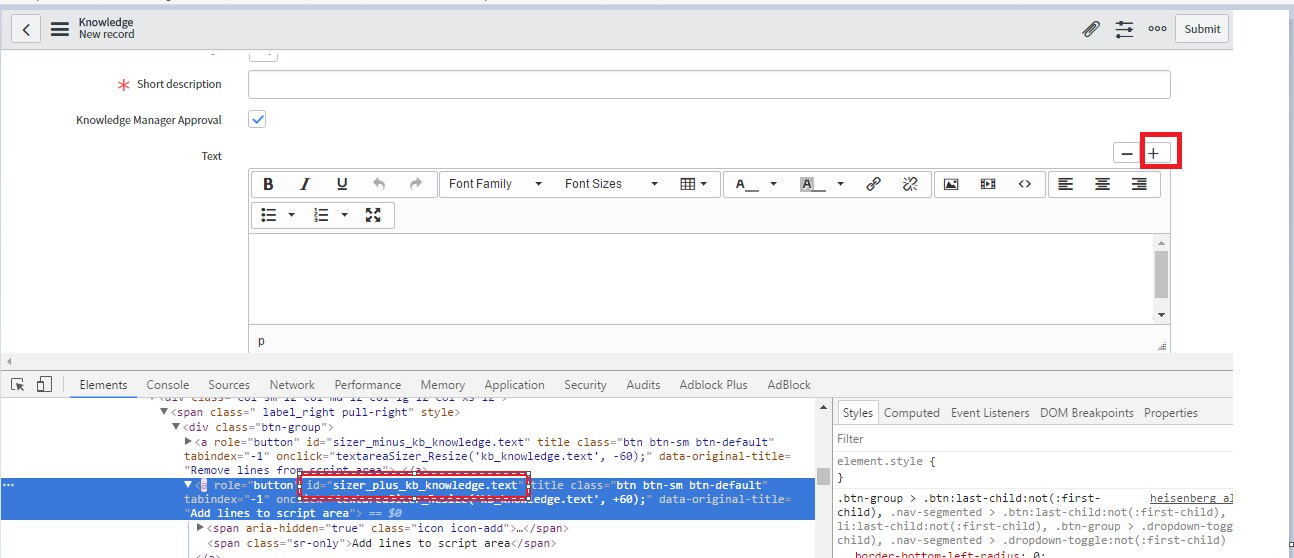Collapse the span label_right pull-right node
This screenshot has height=558, width=1294.
[165, 412]
